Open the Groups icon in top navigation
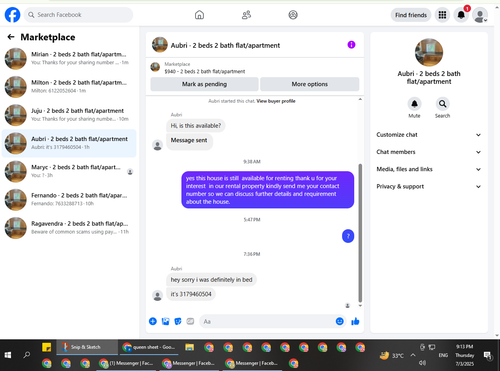Viewport: 500px width, 371px height. click(x=293, y=15)
